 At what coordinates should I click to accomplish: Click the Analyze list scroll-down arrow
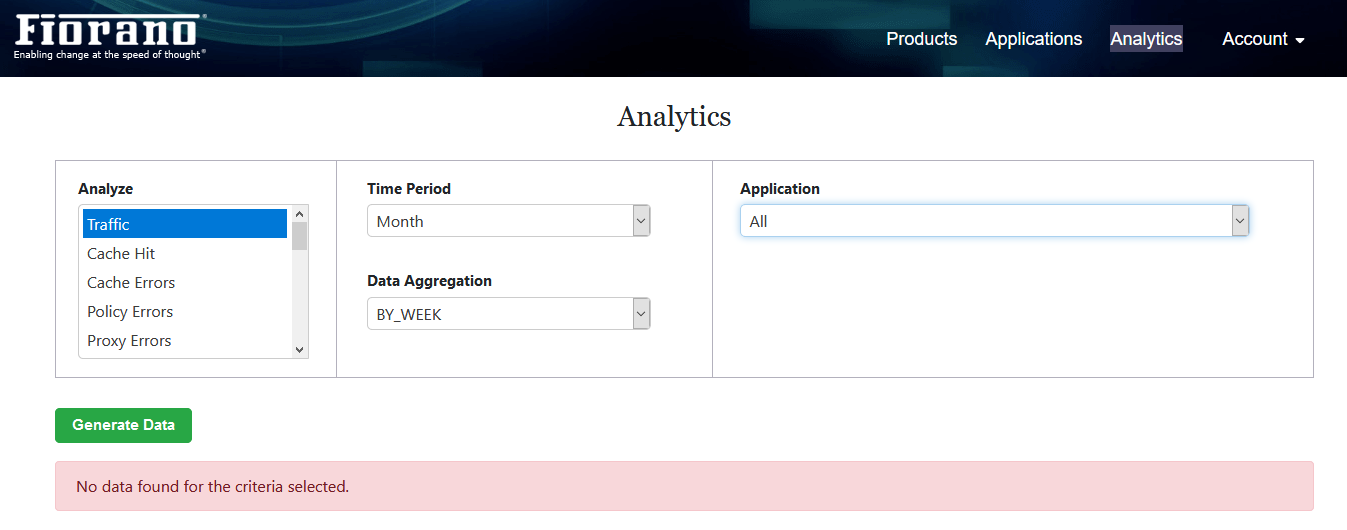tap(299, 349)
